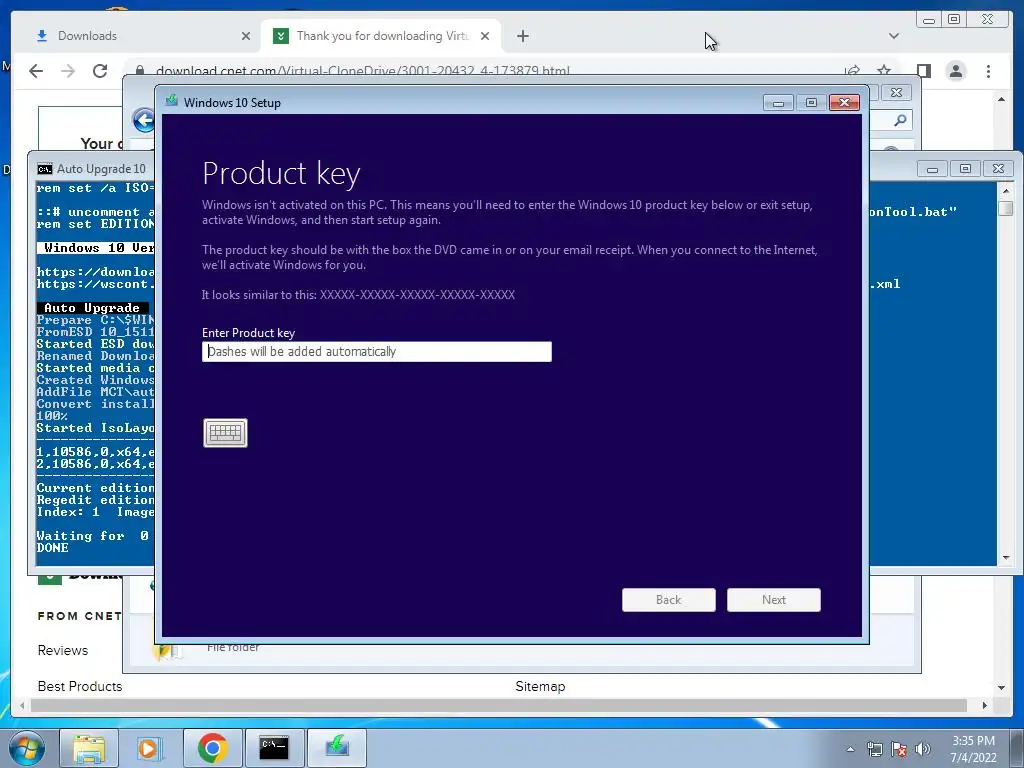Switch to command prompt in taskbar

(x=274, y=748)
